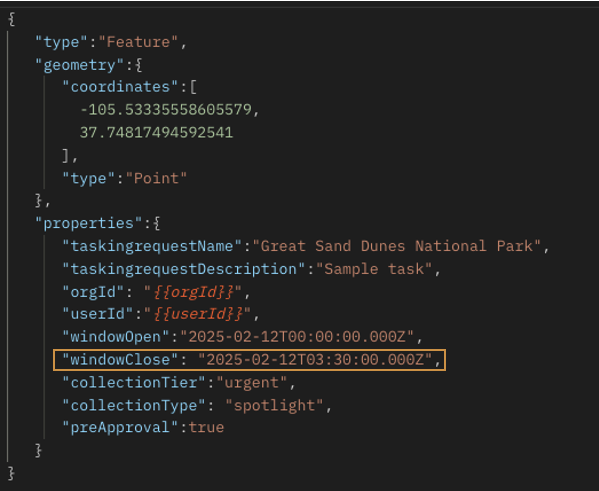Click the opening bracket after "coordinates"

click(x=193, y=87)
